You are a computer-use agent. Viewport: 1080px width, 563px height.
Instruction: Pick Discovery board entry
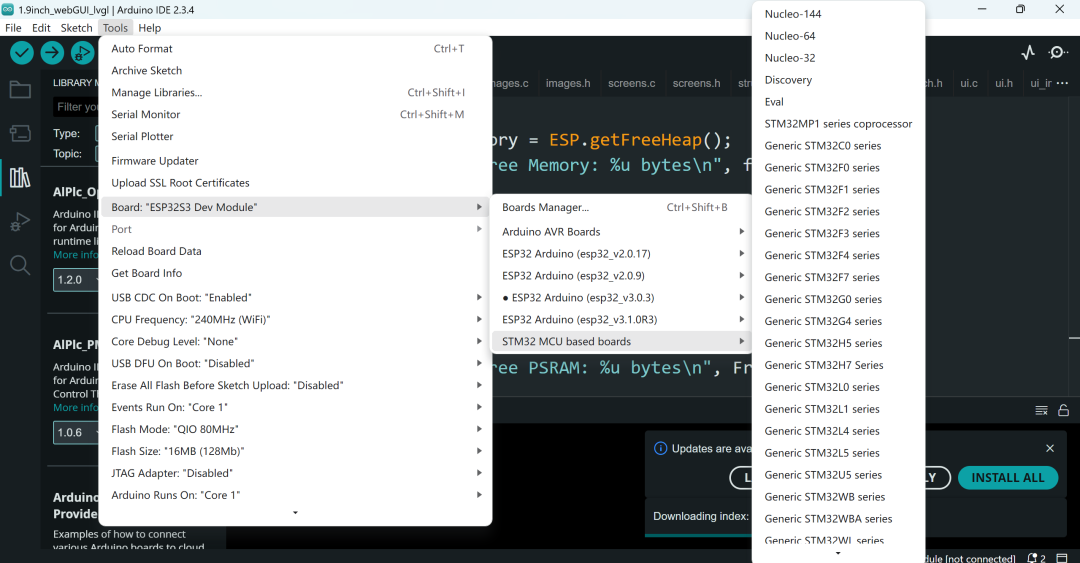coord(838,80)
